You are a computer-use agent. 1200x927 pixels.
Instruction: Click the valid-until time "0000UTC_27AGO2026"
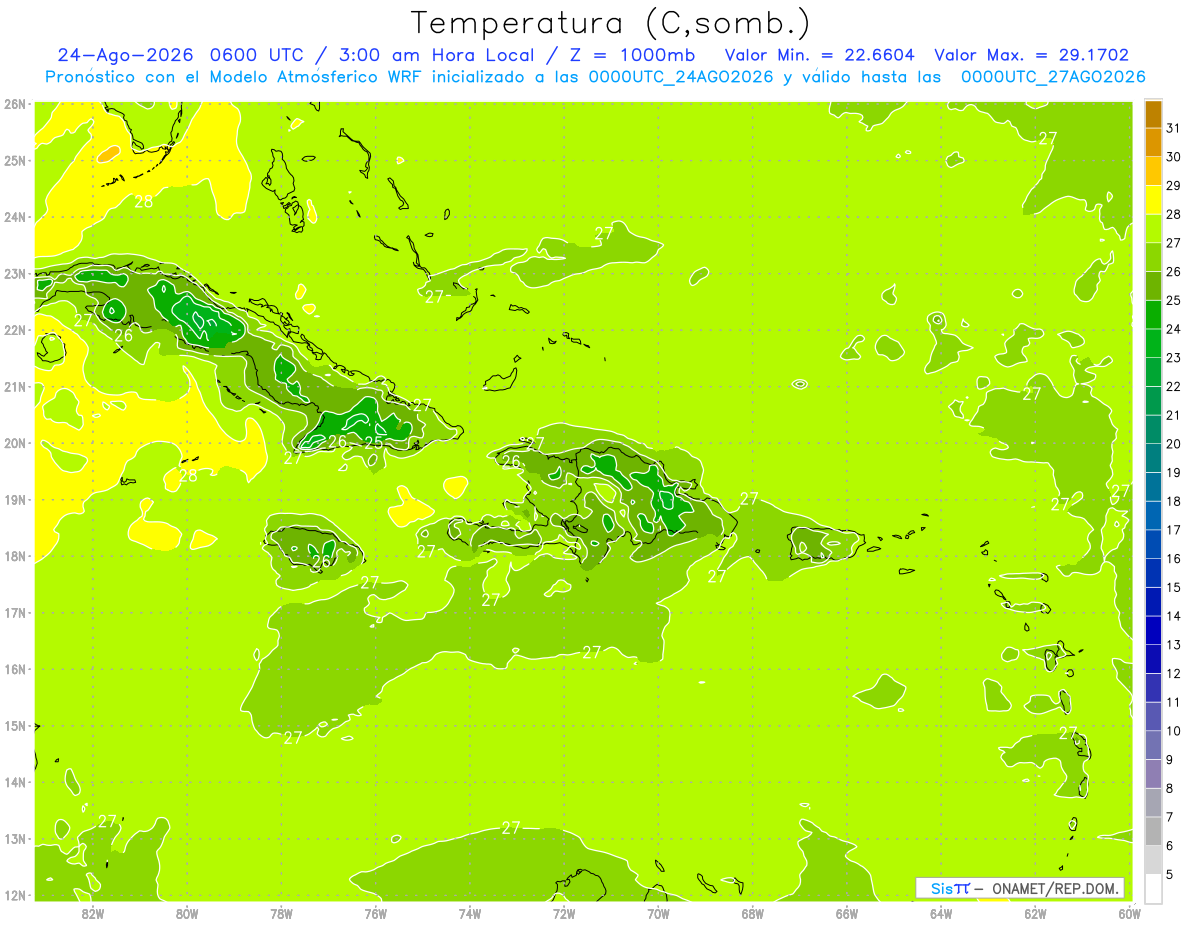1053,77
